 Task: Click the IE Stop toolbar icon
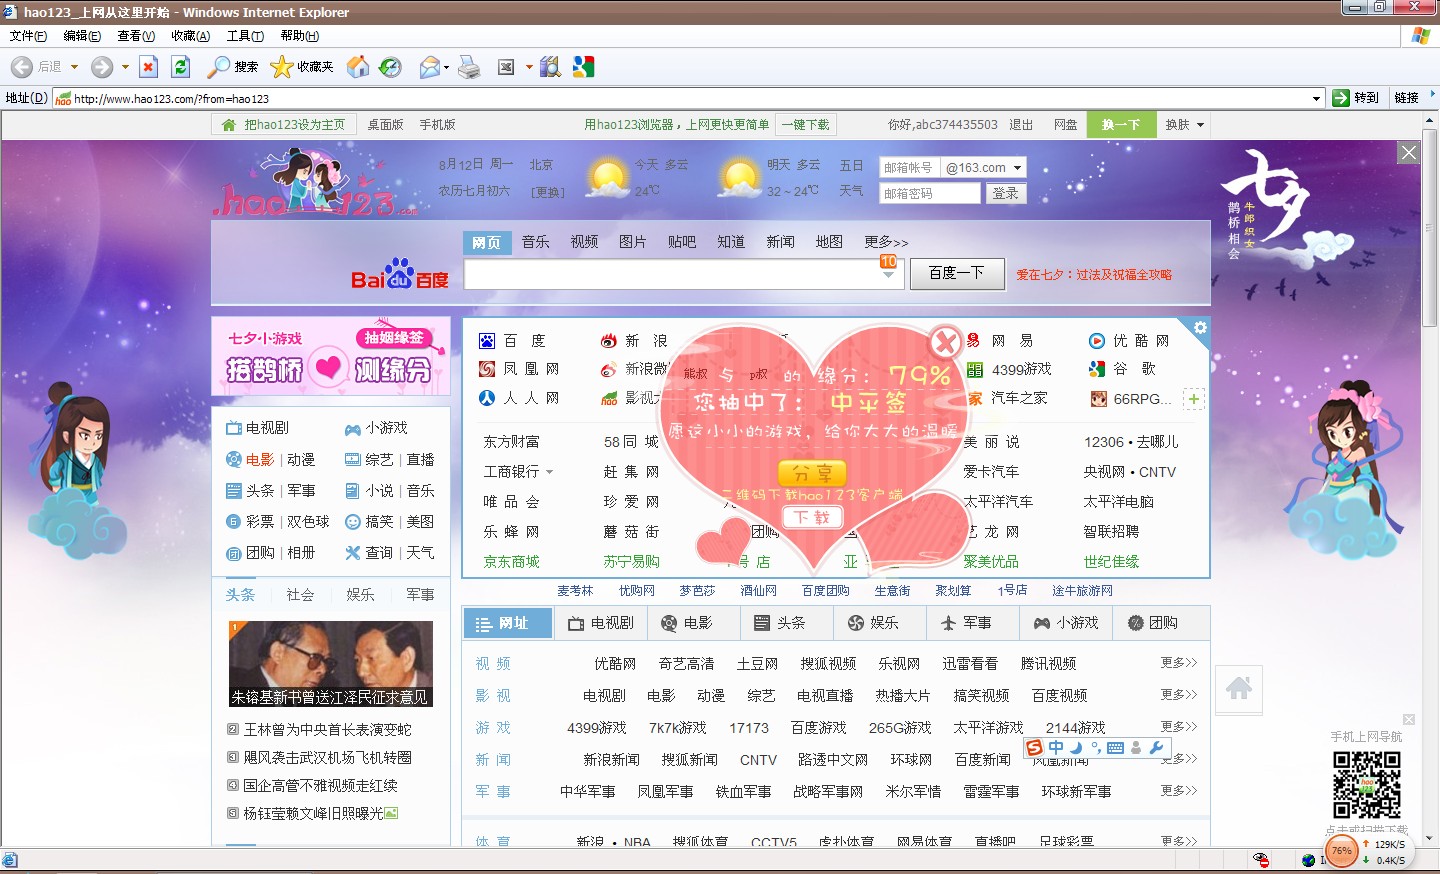click(148, 67)
